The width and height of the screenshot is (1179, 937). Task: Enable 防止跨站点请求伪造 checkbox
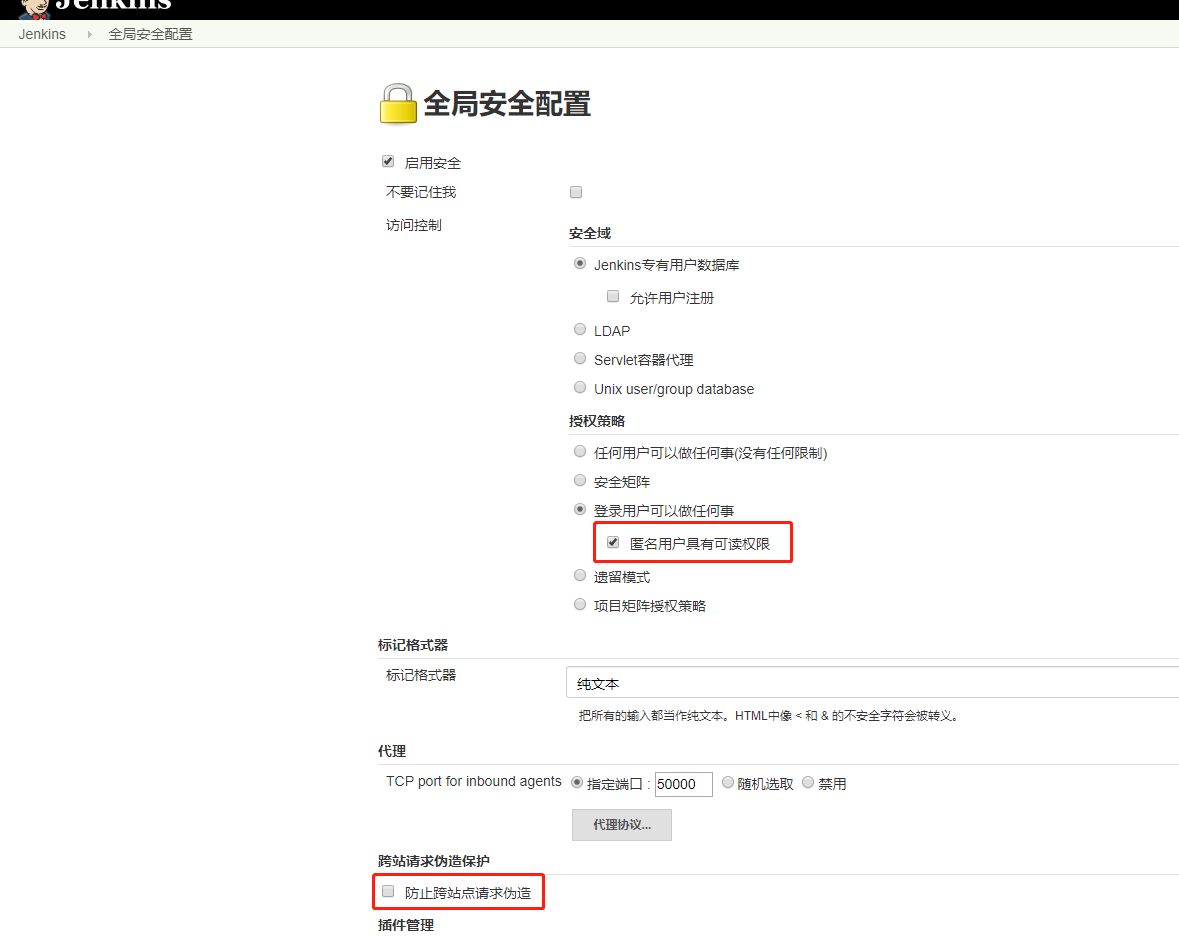click(388, 892)
